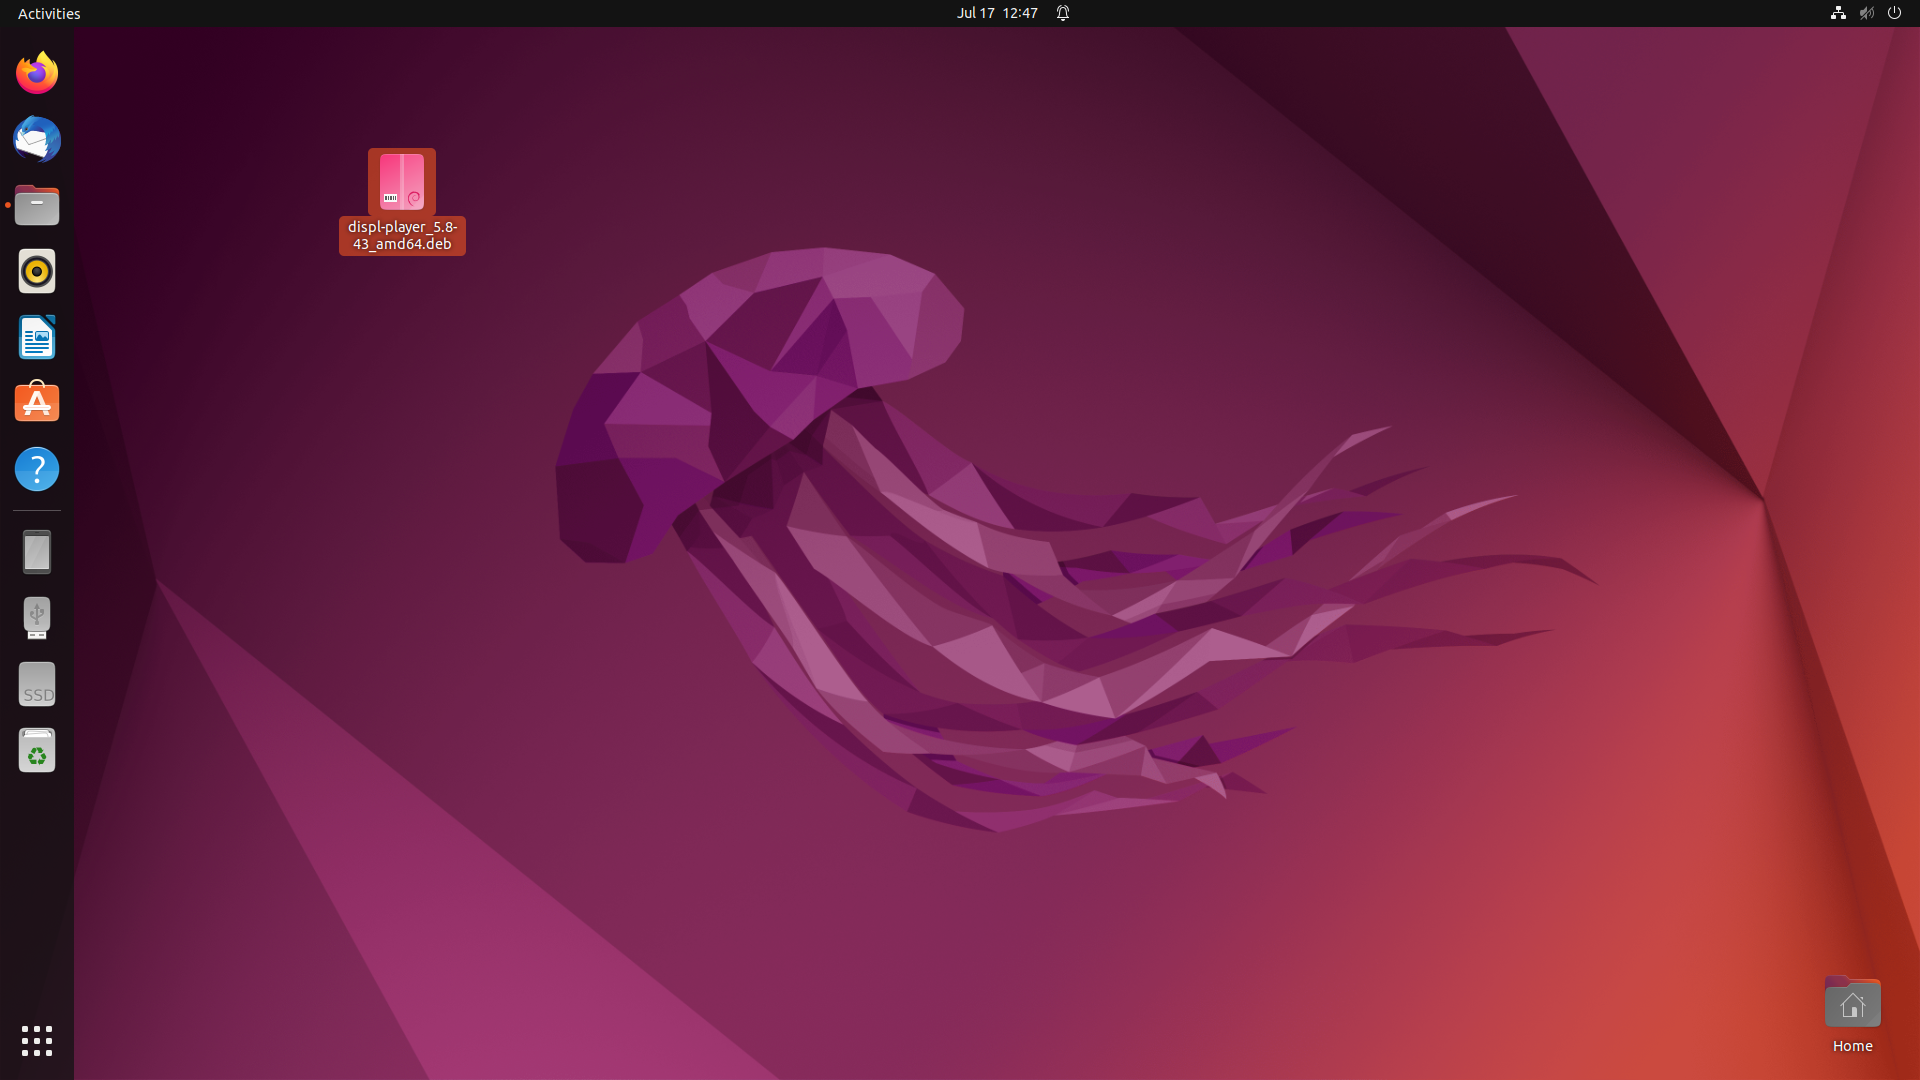Select the displ-player deb file
This screenshot has width=1920, height=1080.
[402, 184]
